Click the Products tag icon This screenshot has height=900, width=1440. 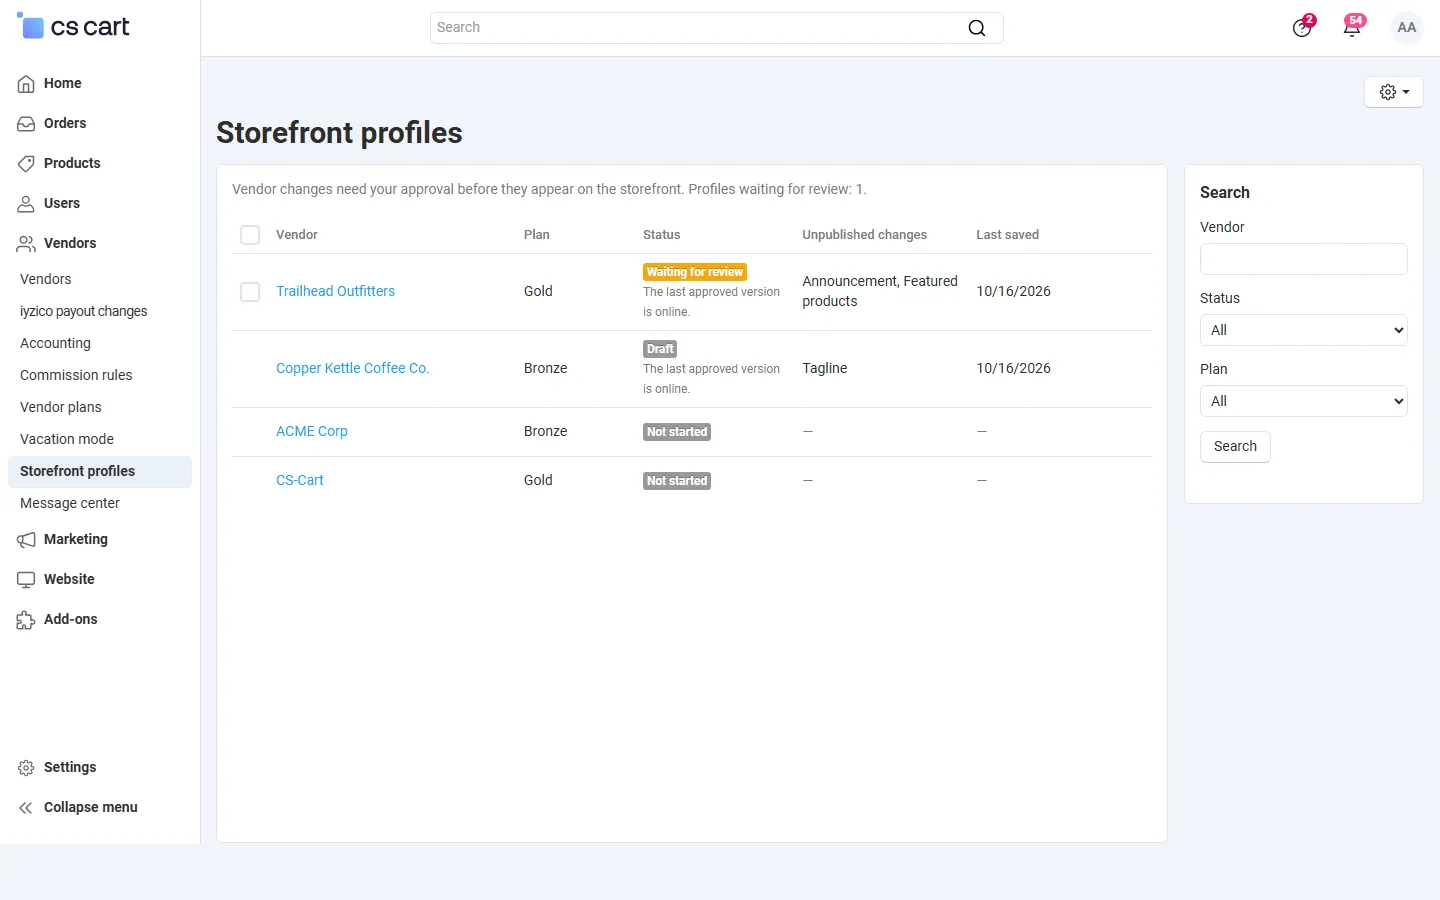(26, 164)
